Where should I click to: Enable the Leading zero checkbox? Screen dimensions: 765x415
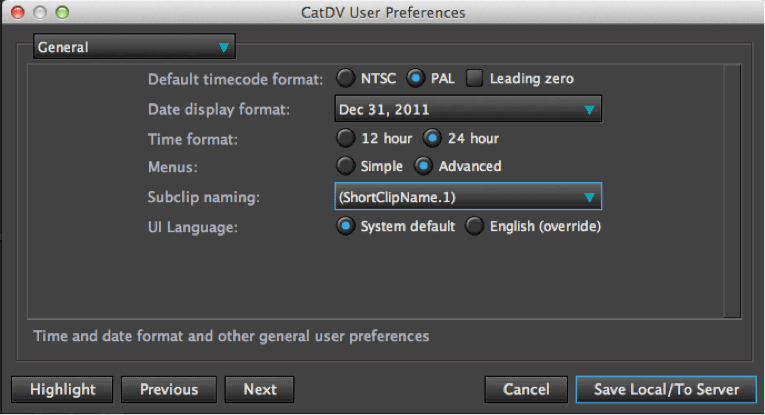pos(474,78)
